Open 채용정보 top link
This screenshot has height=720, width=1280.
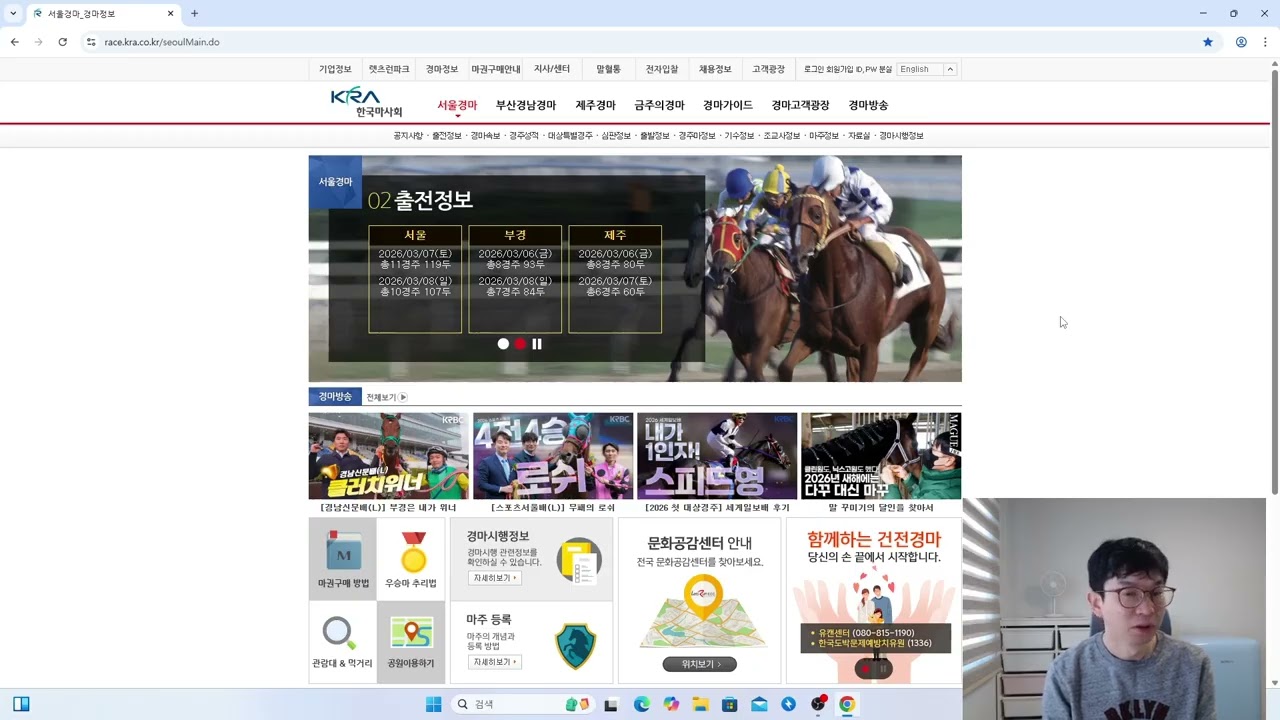click(715, 69)
